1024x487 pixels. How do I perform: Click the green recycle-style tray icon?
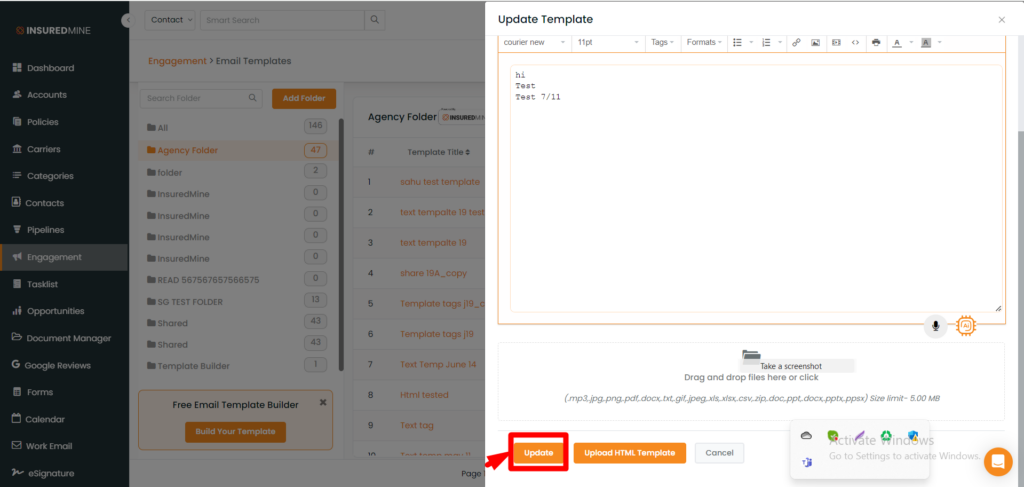tap(886, 435)
